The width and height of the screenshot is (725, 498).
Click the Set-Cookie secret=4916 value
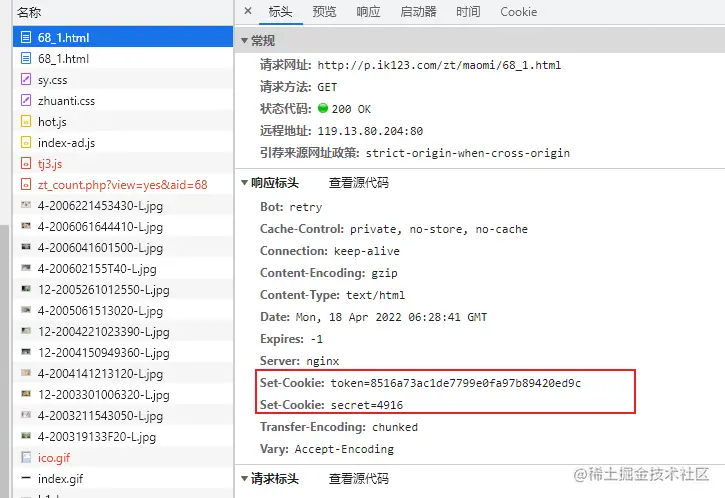coord(367,405)
